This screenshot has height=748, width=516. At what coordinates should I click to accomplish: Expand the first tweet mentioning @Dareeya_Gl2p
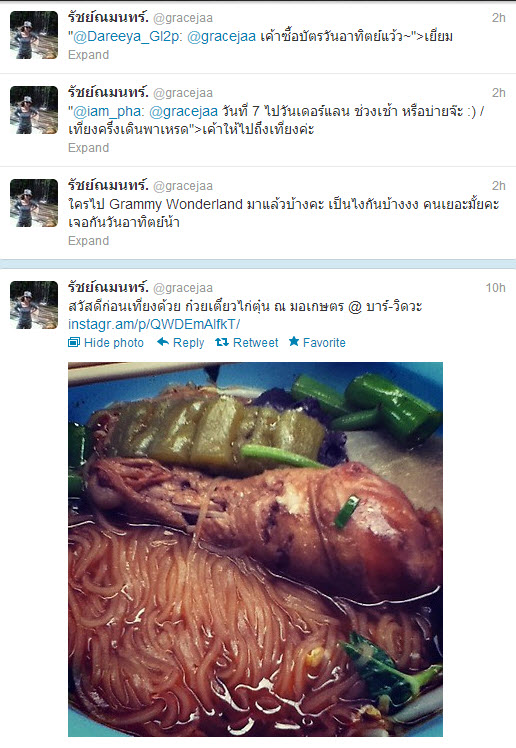(88, 55)
